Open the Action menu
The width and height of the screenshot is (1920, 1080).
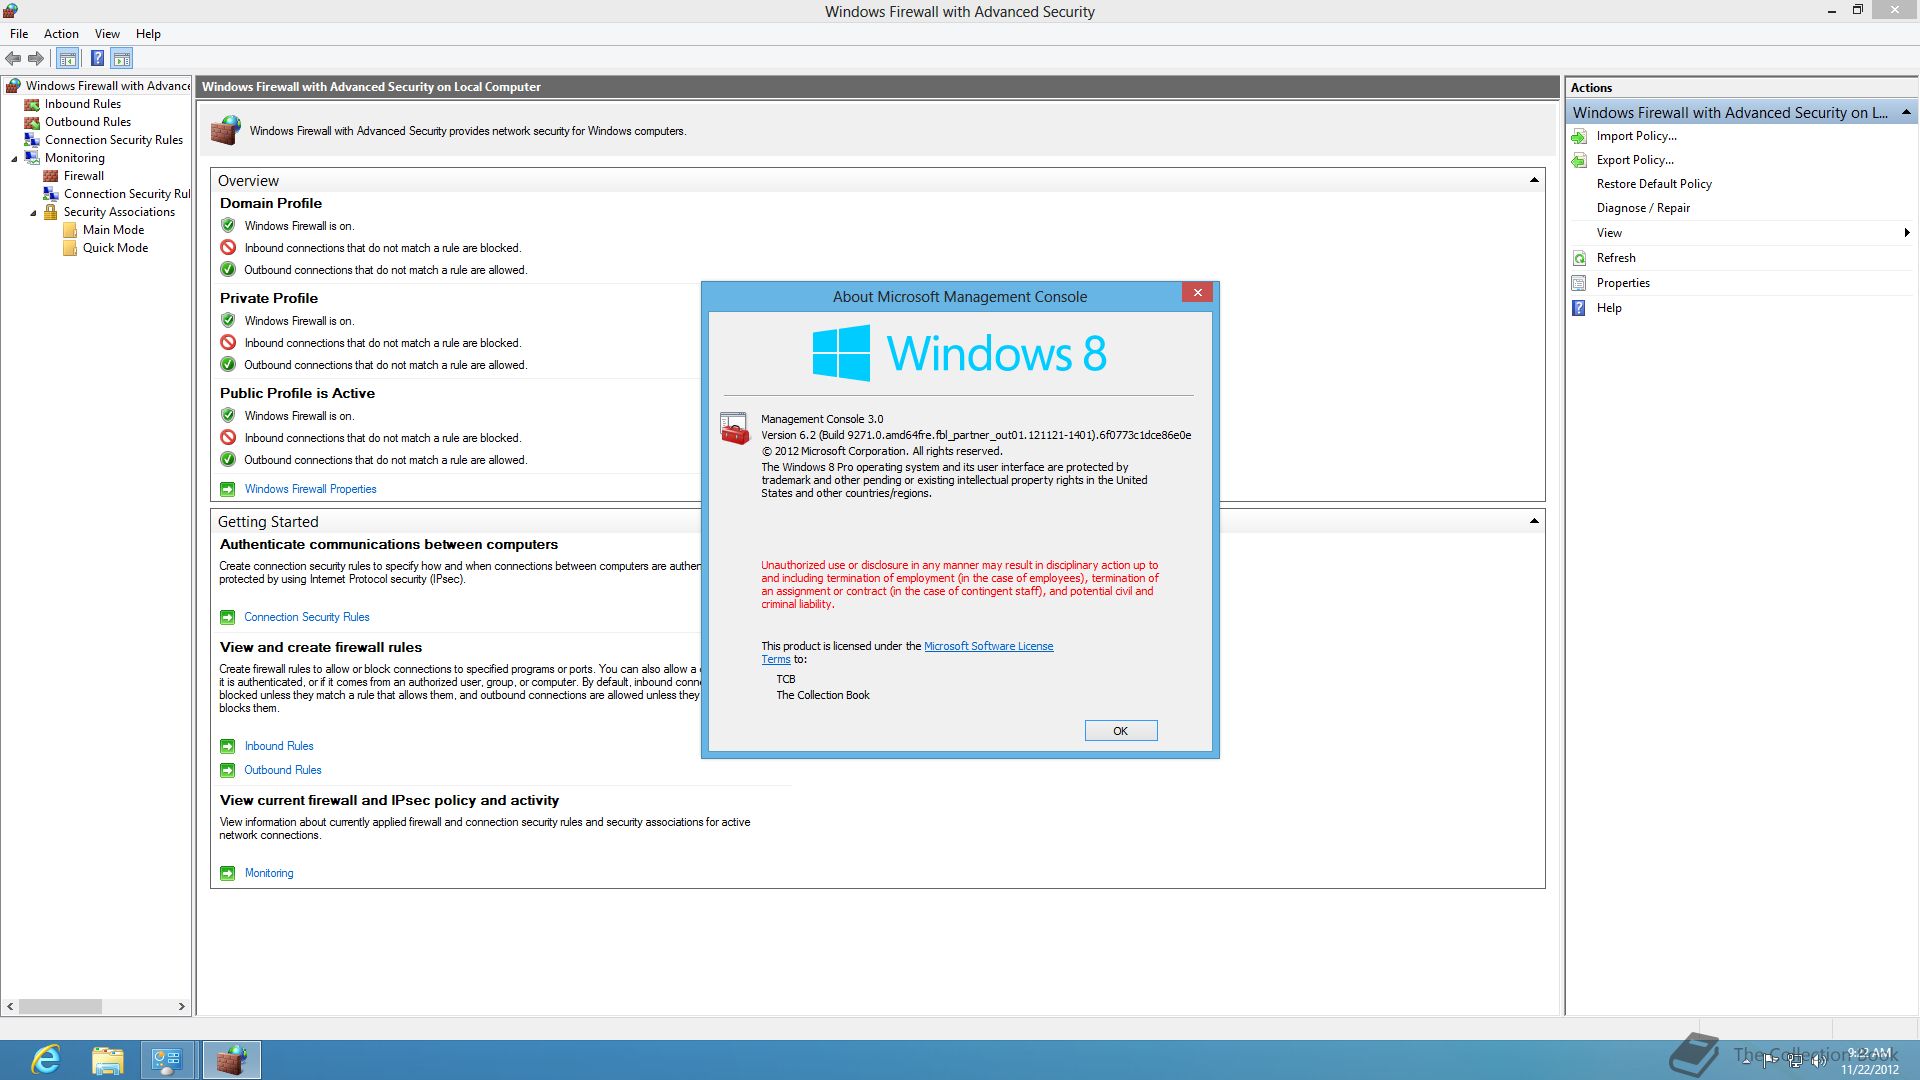tap(61, 34)
